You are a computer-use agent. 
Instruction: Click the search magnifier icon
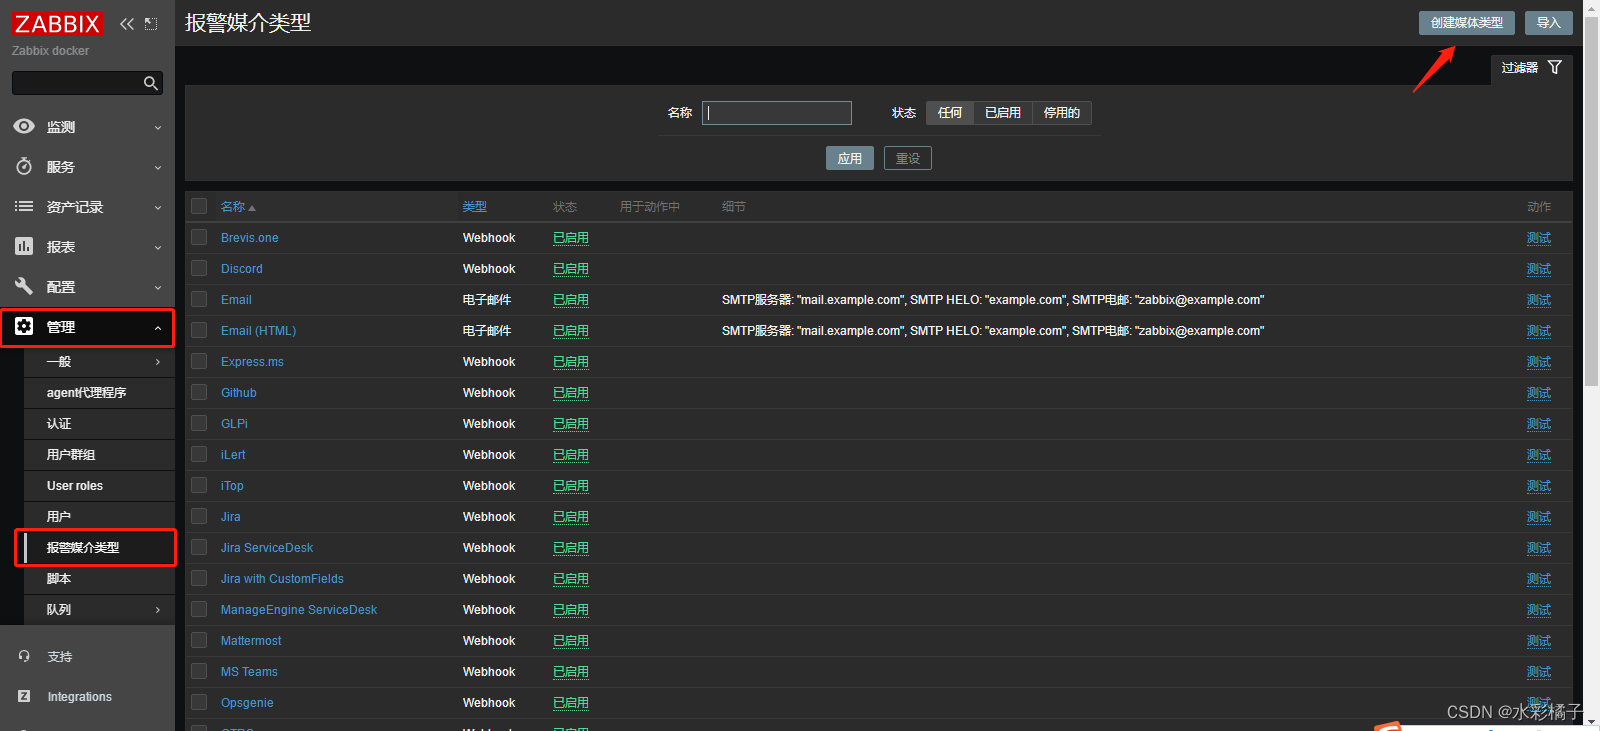[x=151, y=83]
